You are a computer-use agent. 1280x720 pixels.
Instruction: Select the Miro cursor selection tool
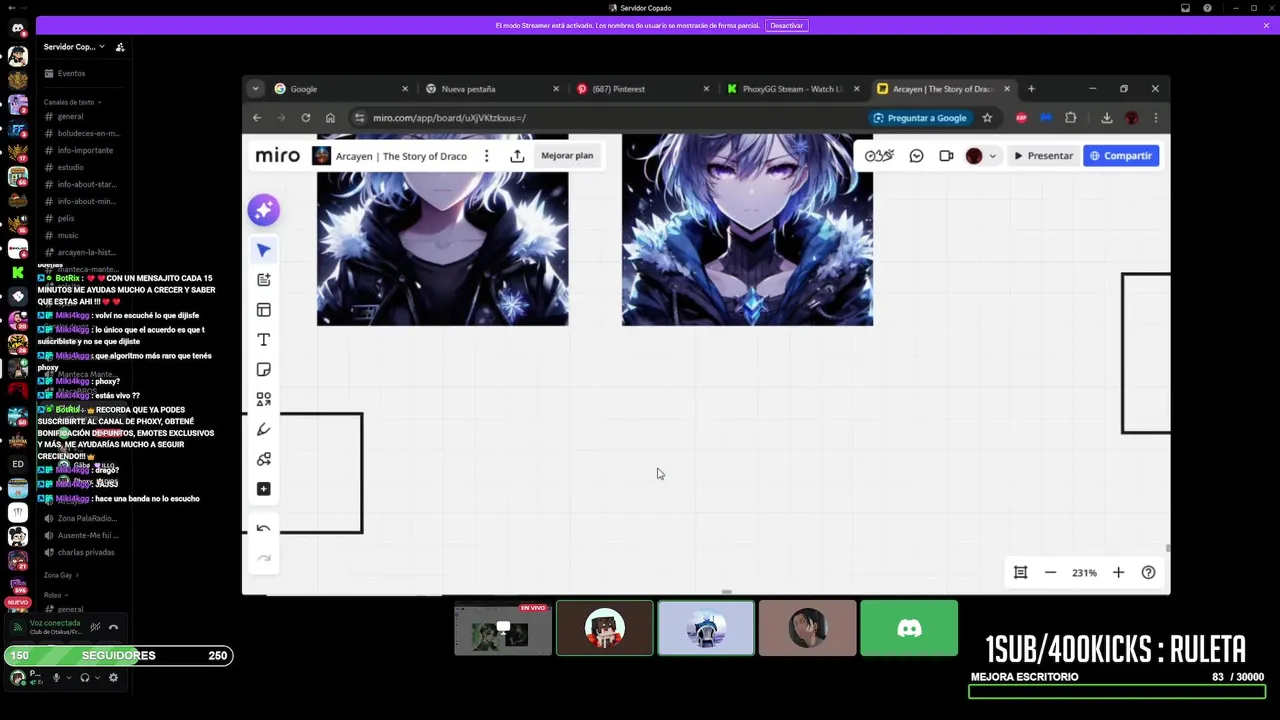(x=264, y=250)
